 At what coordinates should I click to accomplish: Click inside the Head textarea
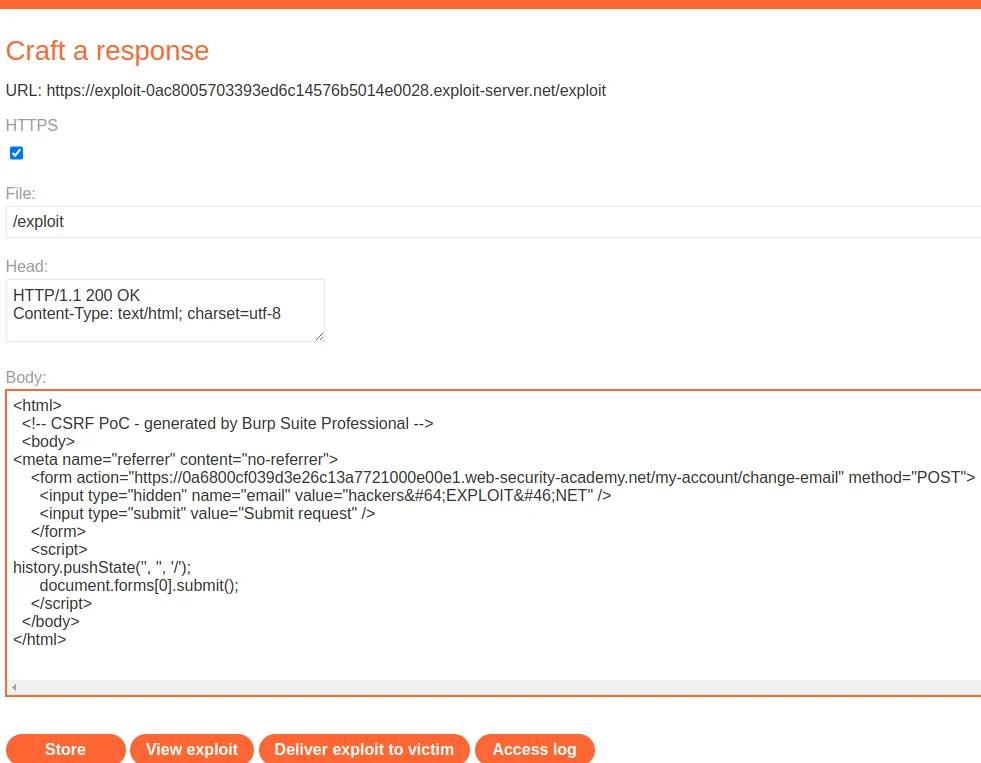pos(165,311)
